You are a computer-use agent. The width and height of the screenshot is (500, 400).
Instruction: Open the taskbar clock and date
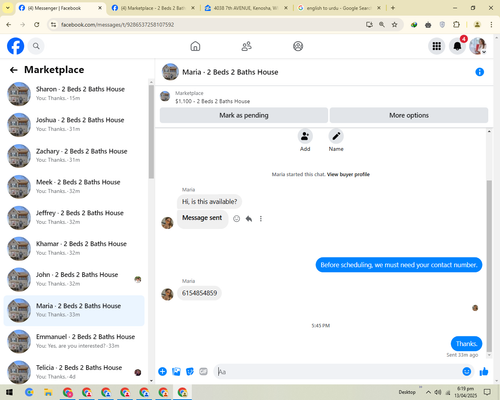465,392
